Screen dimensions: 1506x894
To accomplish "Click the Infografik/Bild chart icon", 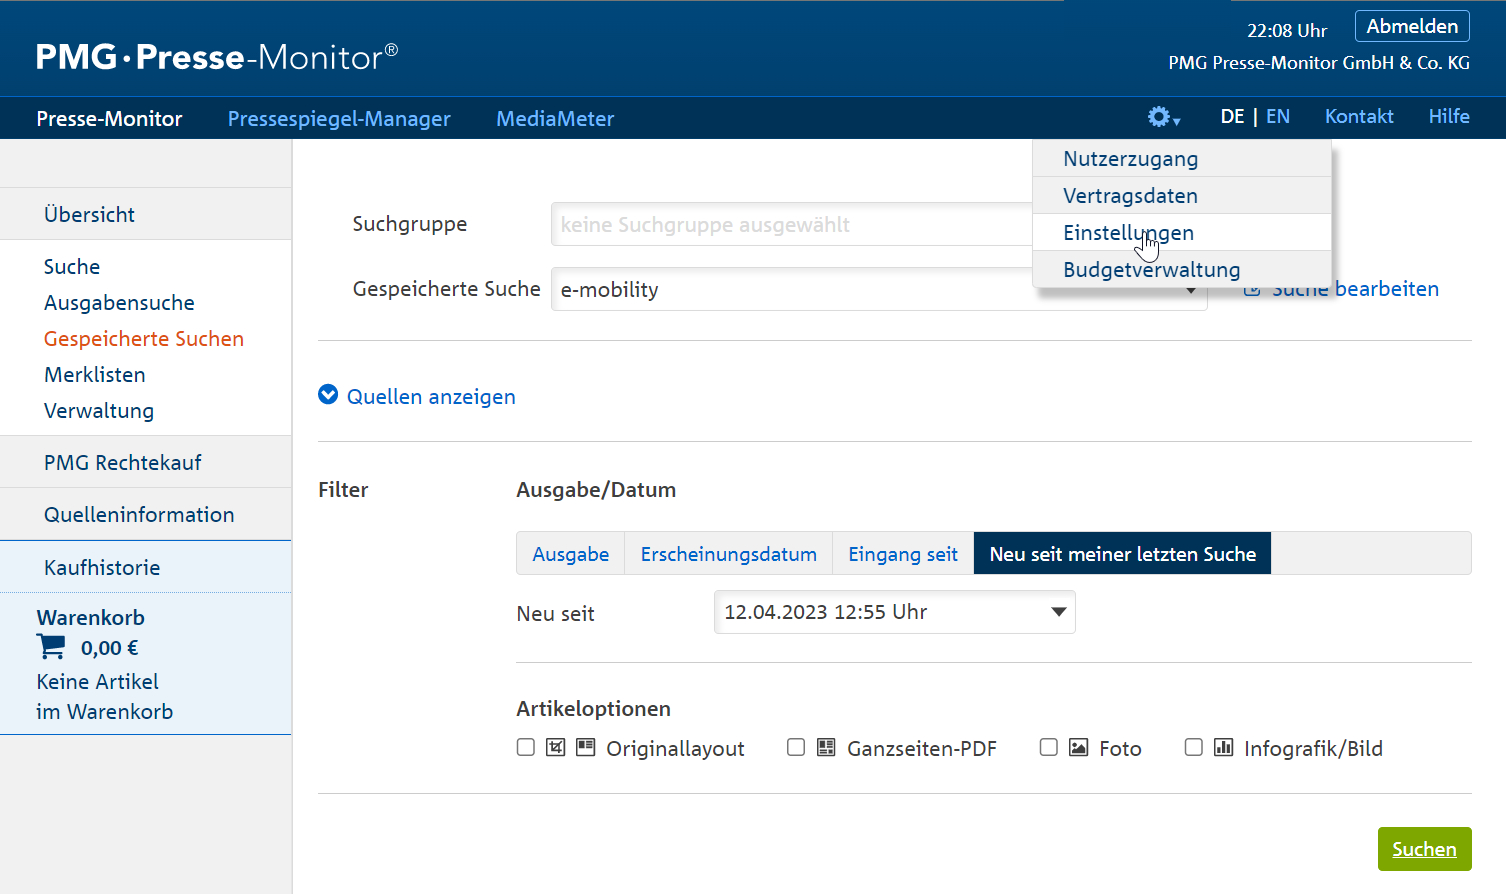I will [1223, 747].
